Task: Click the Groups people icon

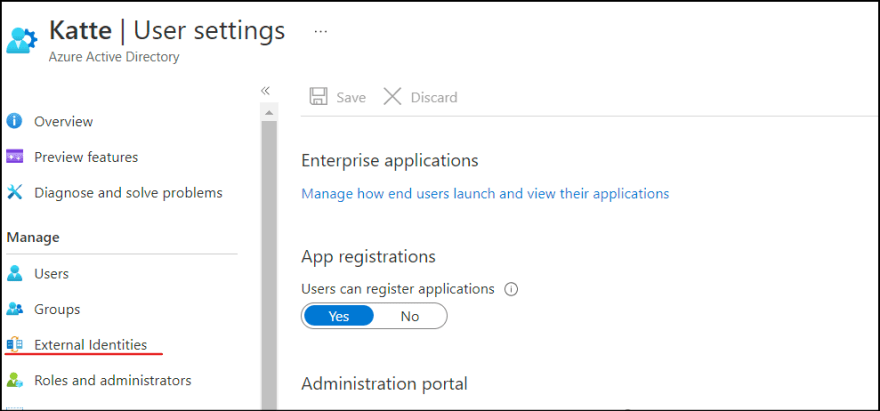Action: 15,309
